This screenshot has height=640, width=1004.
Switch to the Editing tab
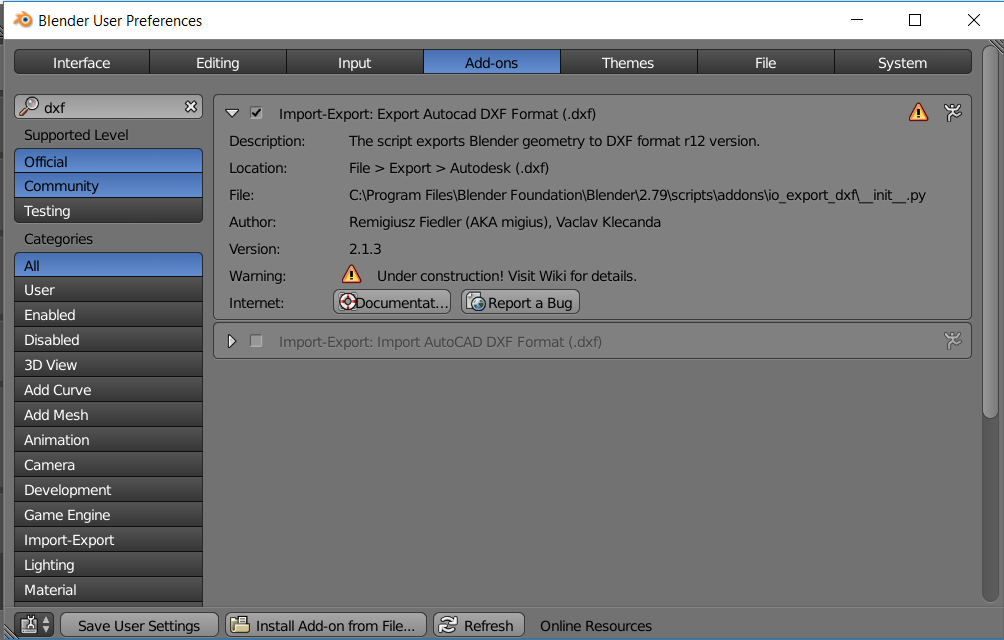(x=218, y=62)
